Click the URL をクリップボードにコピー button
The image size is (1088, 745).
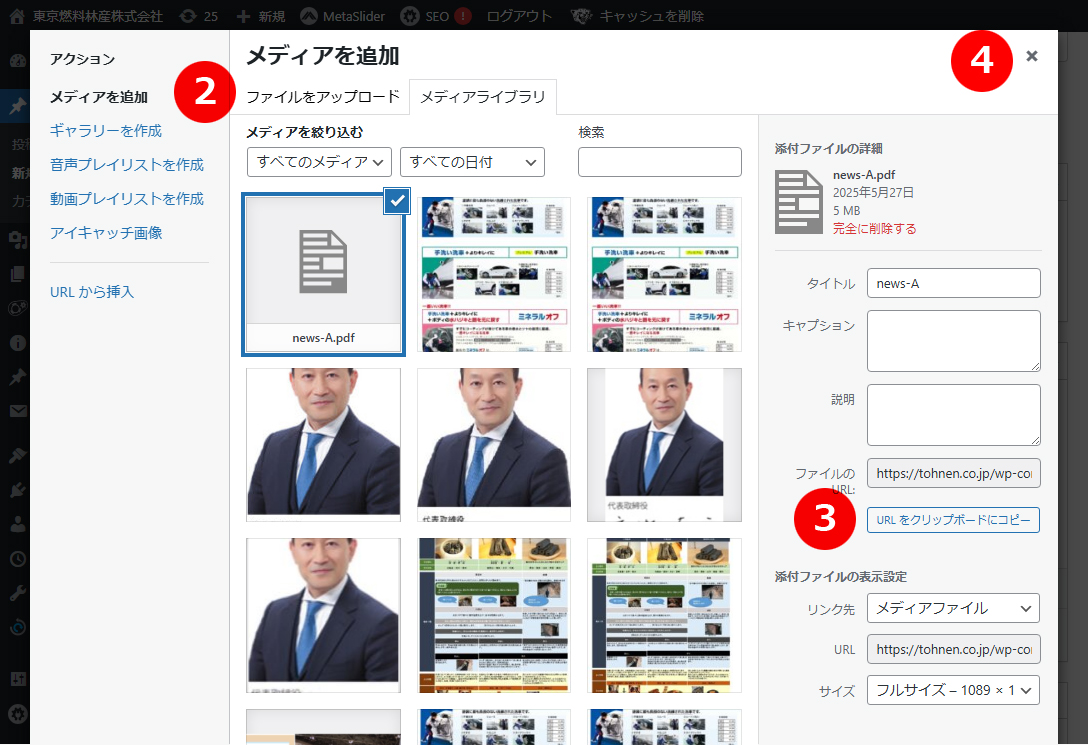[953, 520]
